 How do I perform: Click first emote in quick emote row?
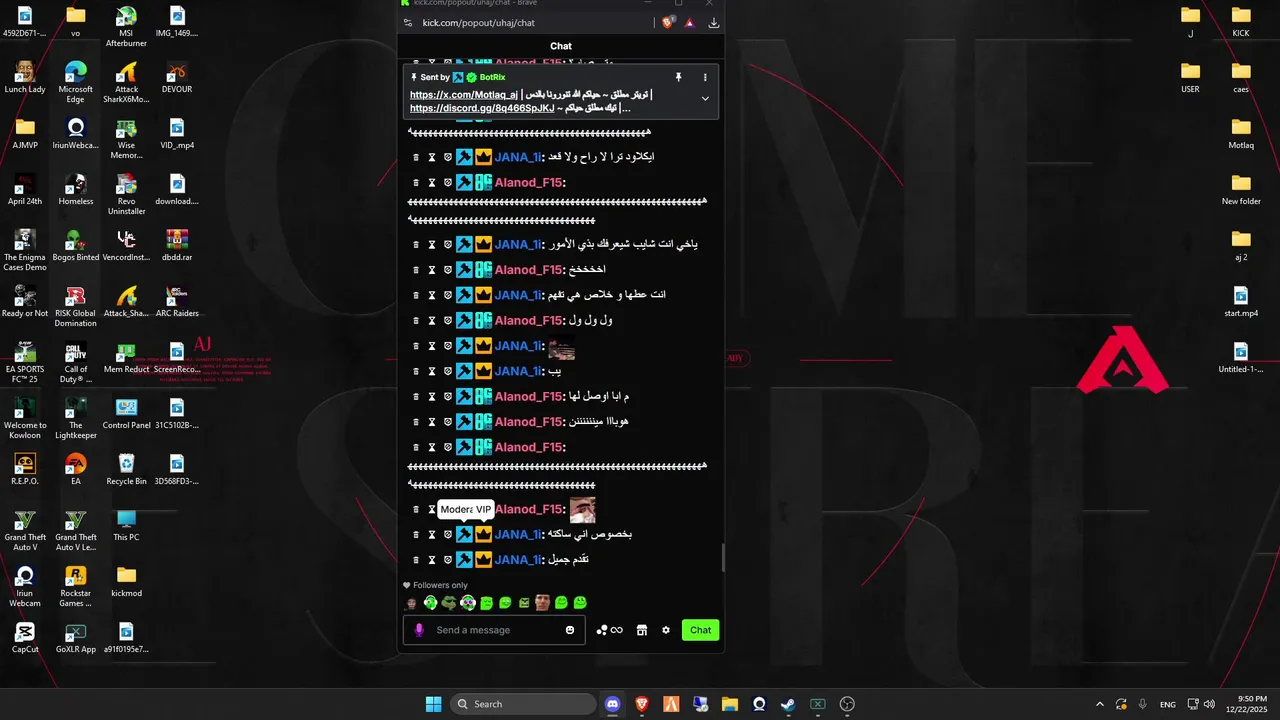(411, 603)
